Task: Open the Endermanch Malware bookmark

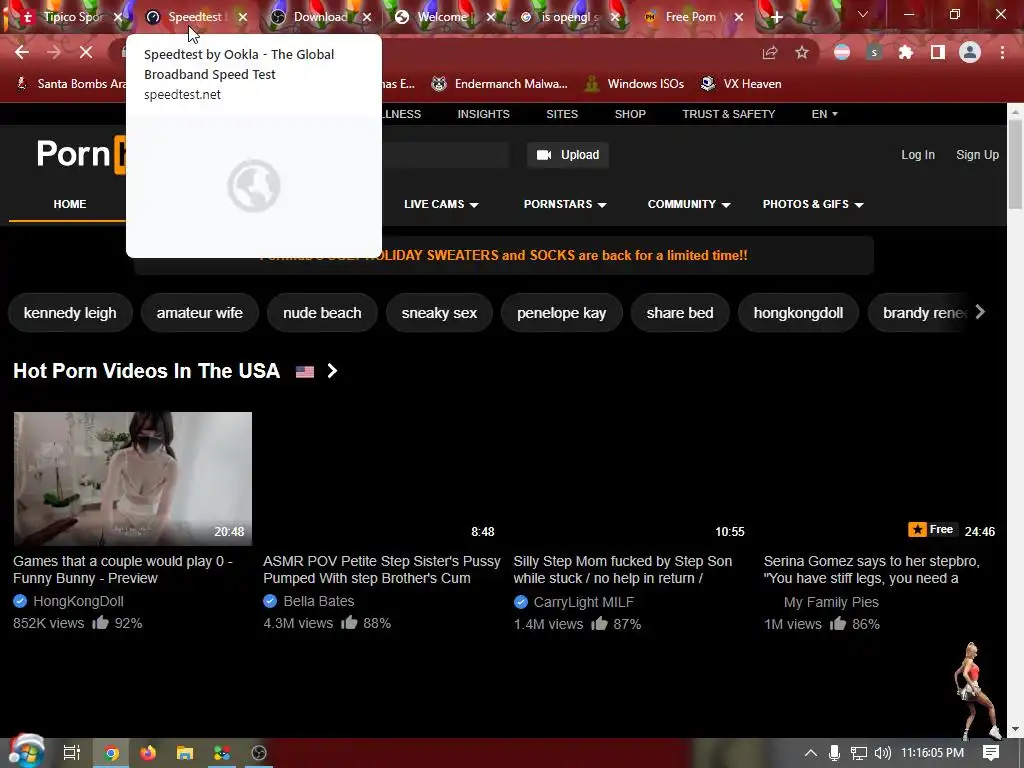Action: tap(500, 84)
